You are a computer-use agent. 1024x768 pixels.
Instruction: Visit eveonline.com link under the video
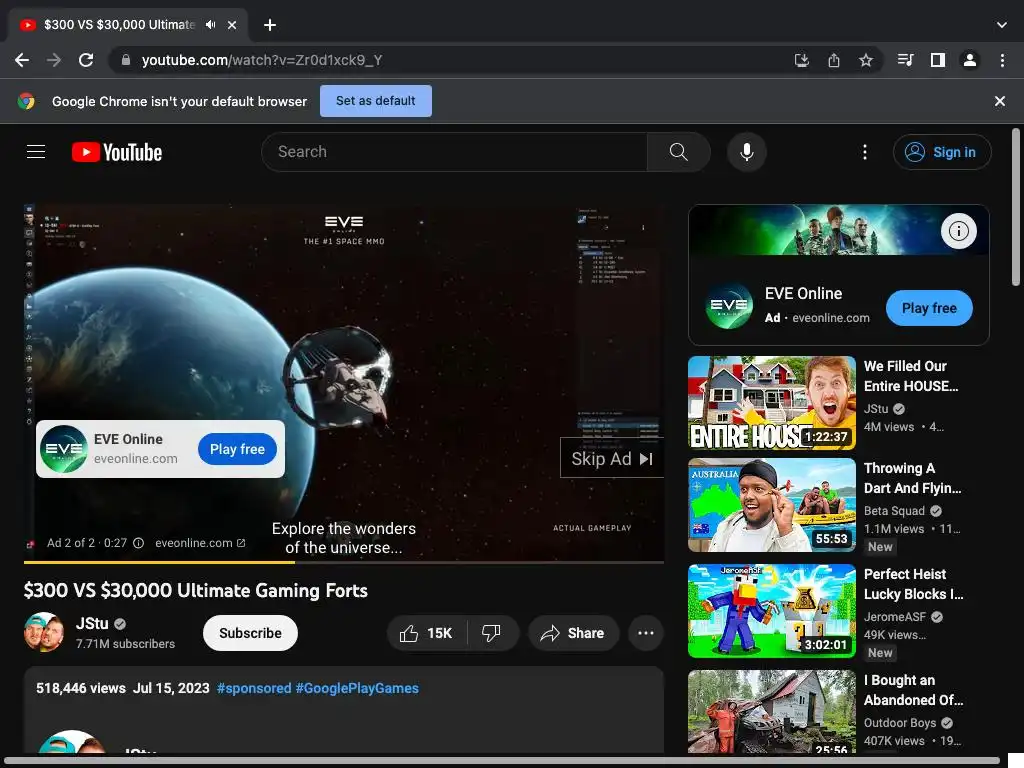(x=200, y=543)
